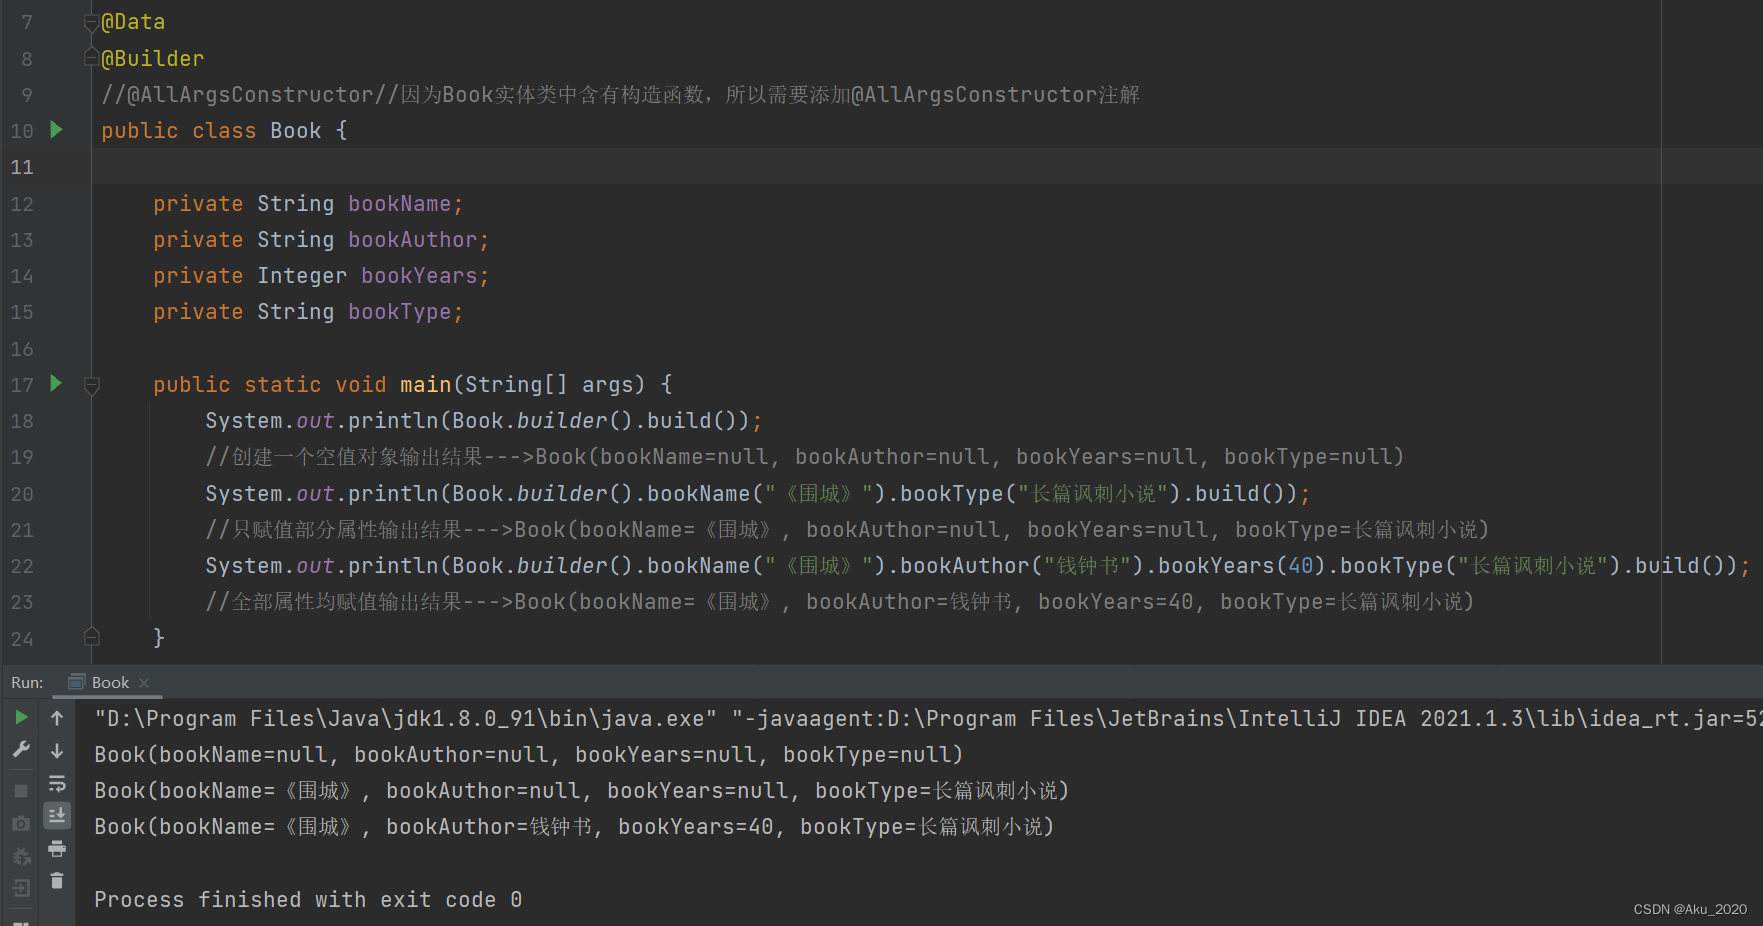Run main method via gutter icon at line 17
The image size is (1763, 926).
click(56, 384)
